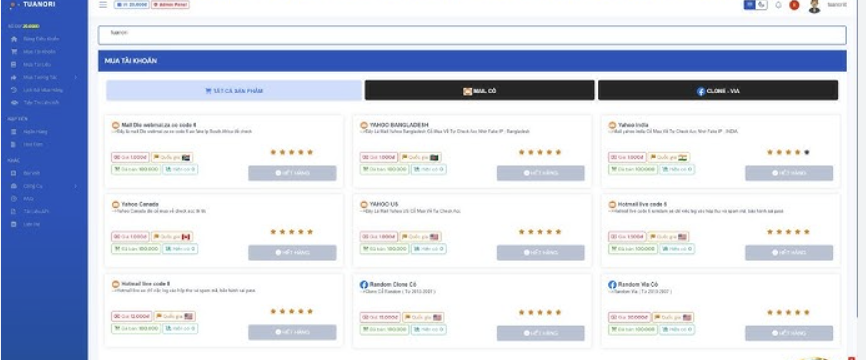Click star rating on Yahoo India card
866x360 pixels.
(789, 152)
